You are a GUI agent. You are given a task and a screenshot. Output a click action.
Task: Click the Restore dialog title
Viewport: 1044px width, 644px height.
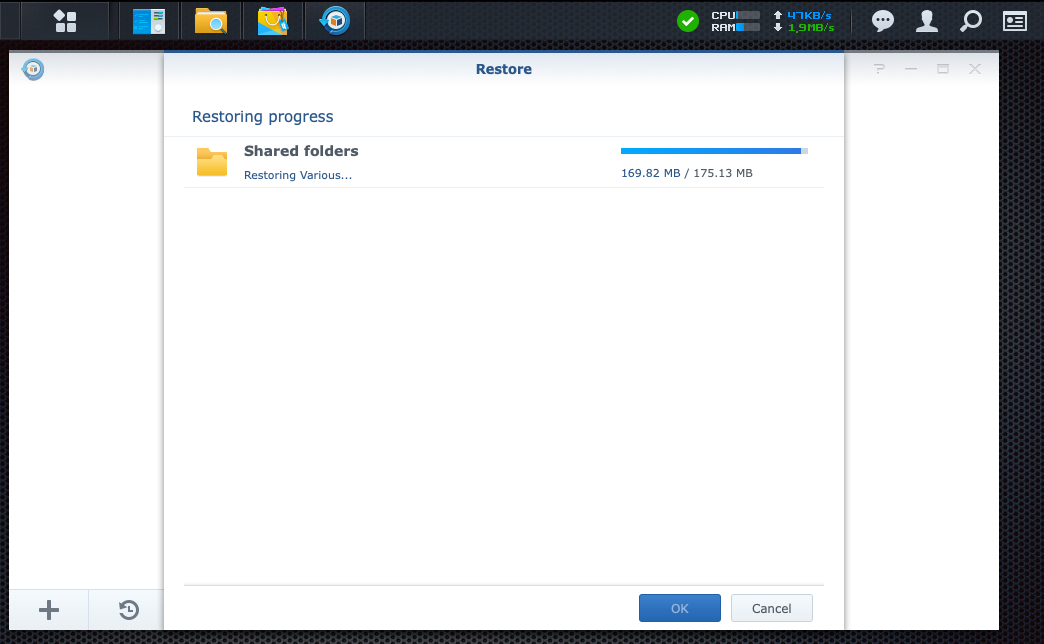(x=503, y=69)
